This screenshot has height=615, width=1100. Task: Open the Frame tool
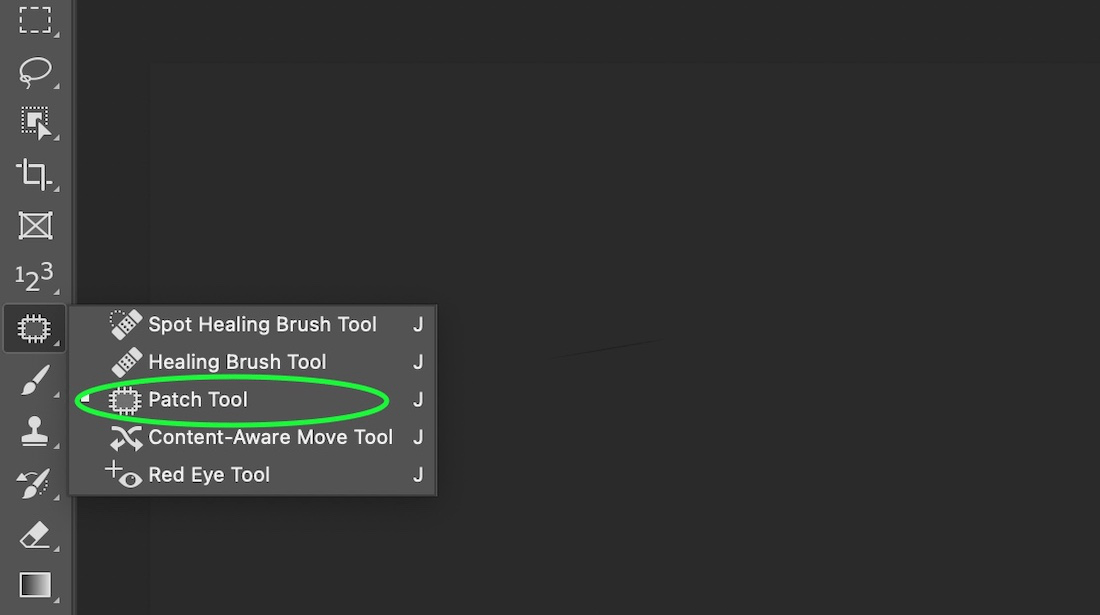35,225
